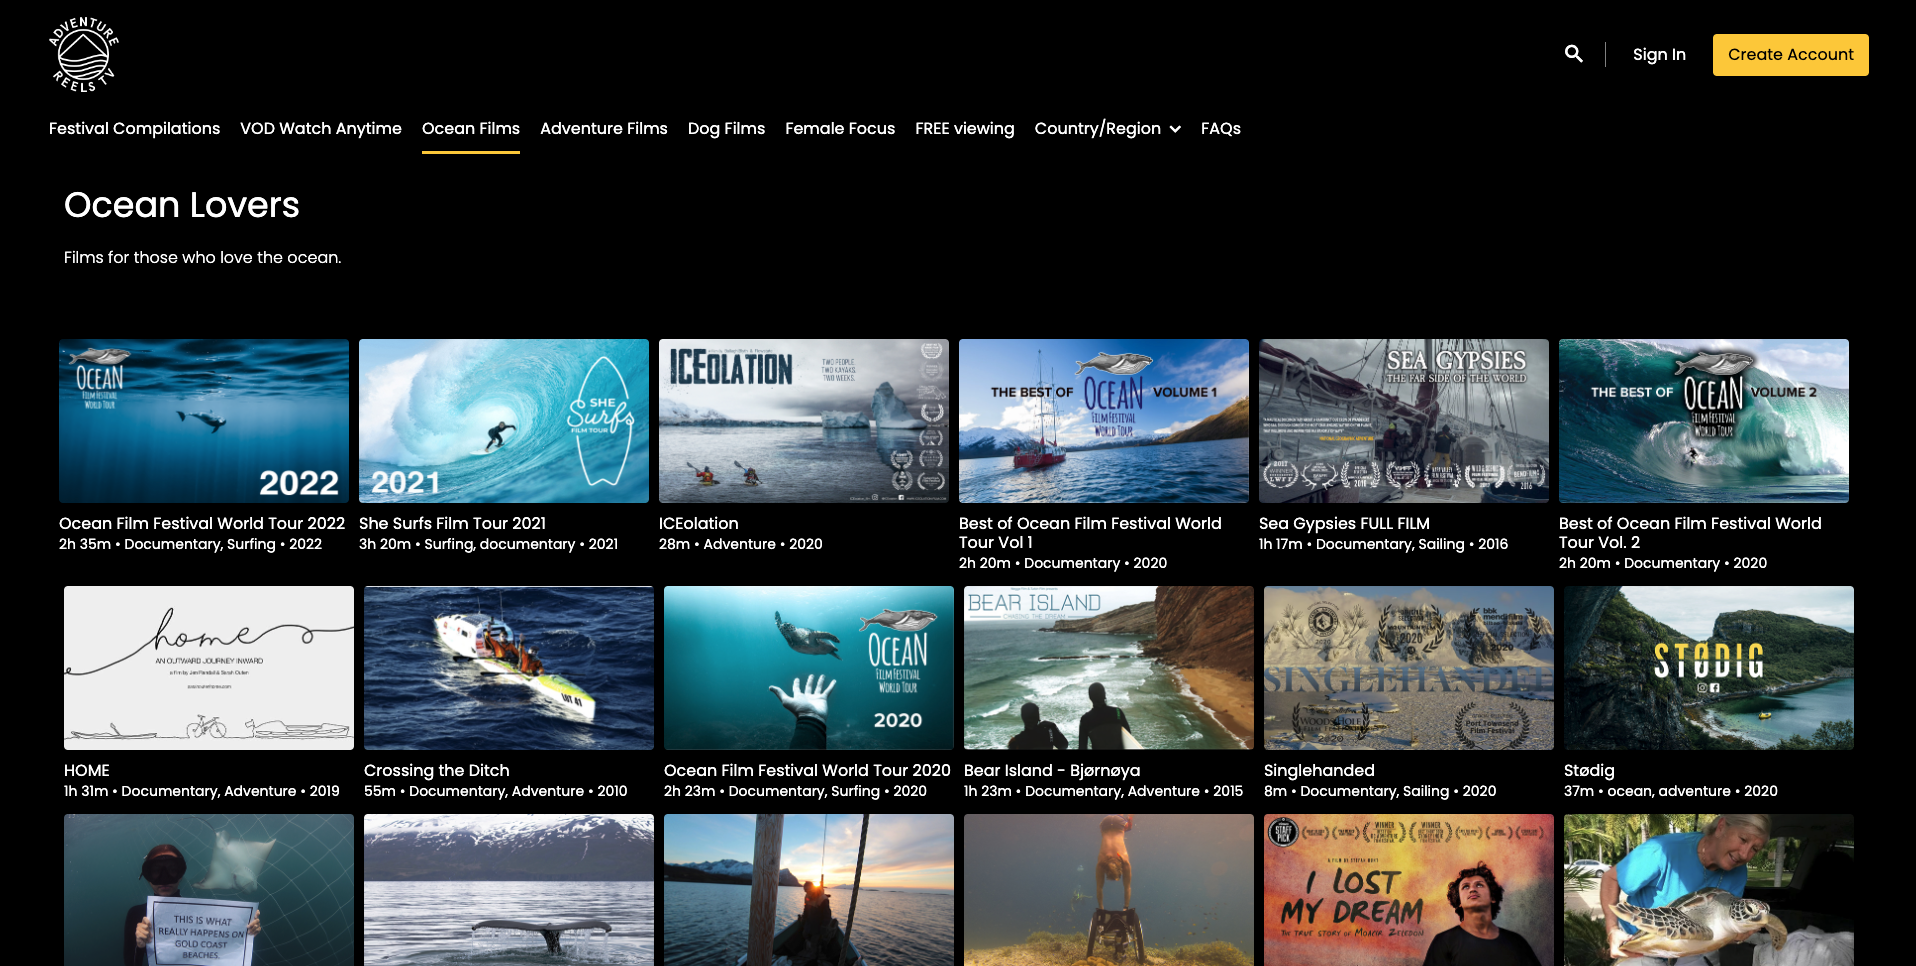Open the sea turtle rescue thumbnail
This screenshot has height=966, width=1916.
point(1709,890)
